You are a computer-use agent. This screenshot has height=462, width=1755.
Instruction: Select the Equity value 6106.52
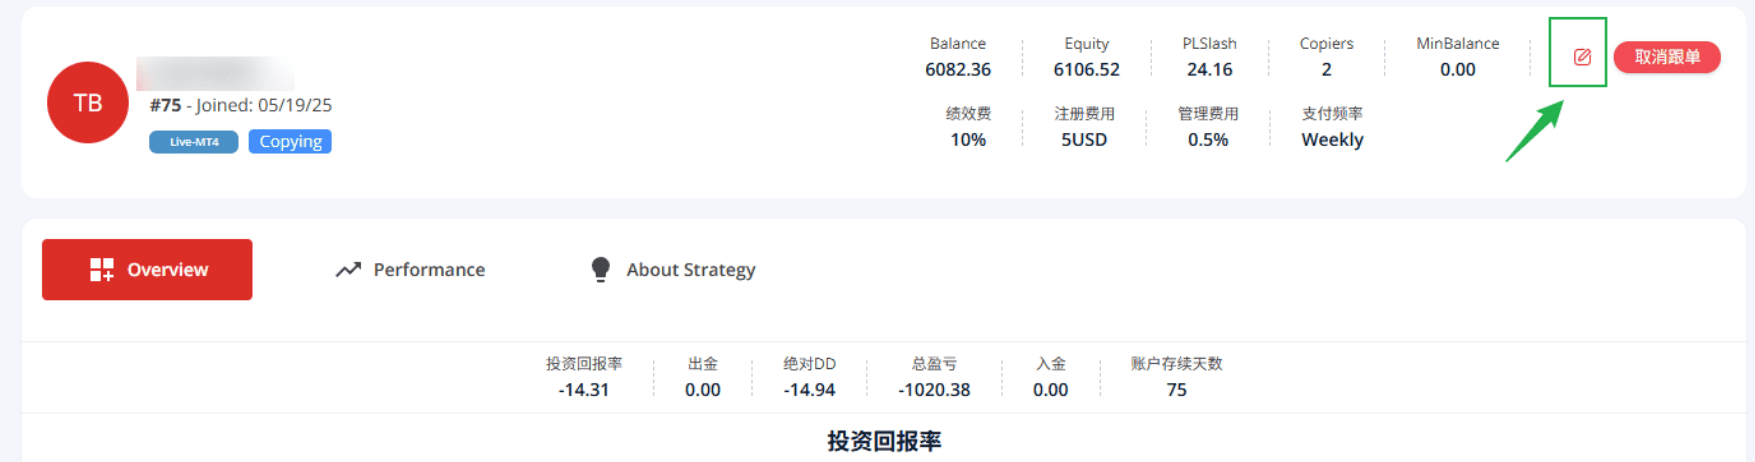(1087, 70)
